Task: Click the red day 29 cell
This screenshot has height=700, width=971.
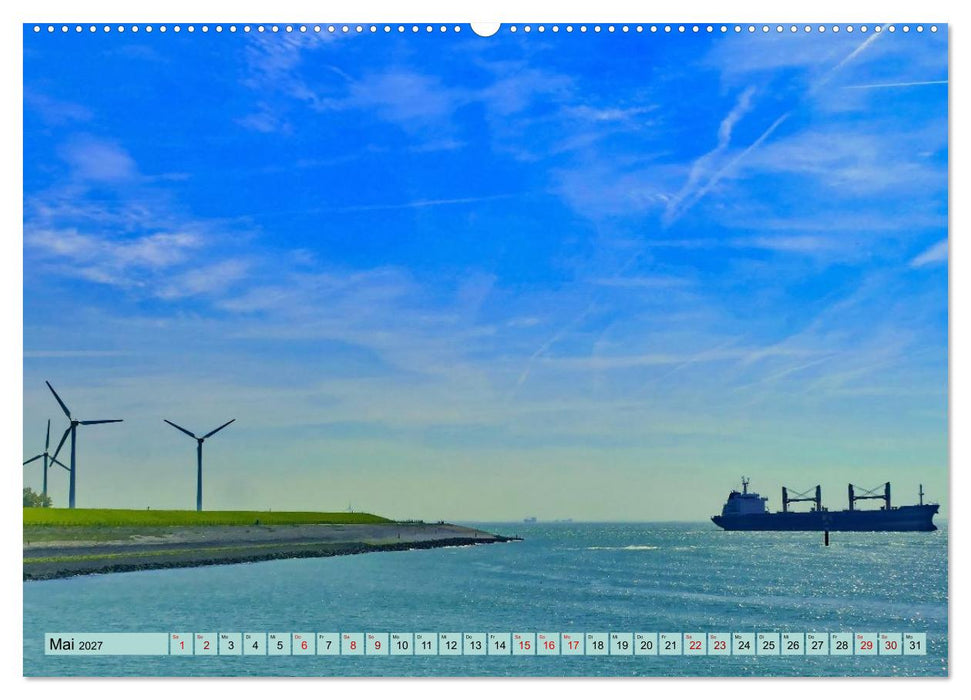Action: 866,644
